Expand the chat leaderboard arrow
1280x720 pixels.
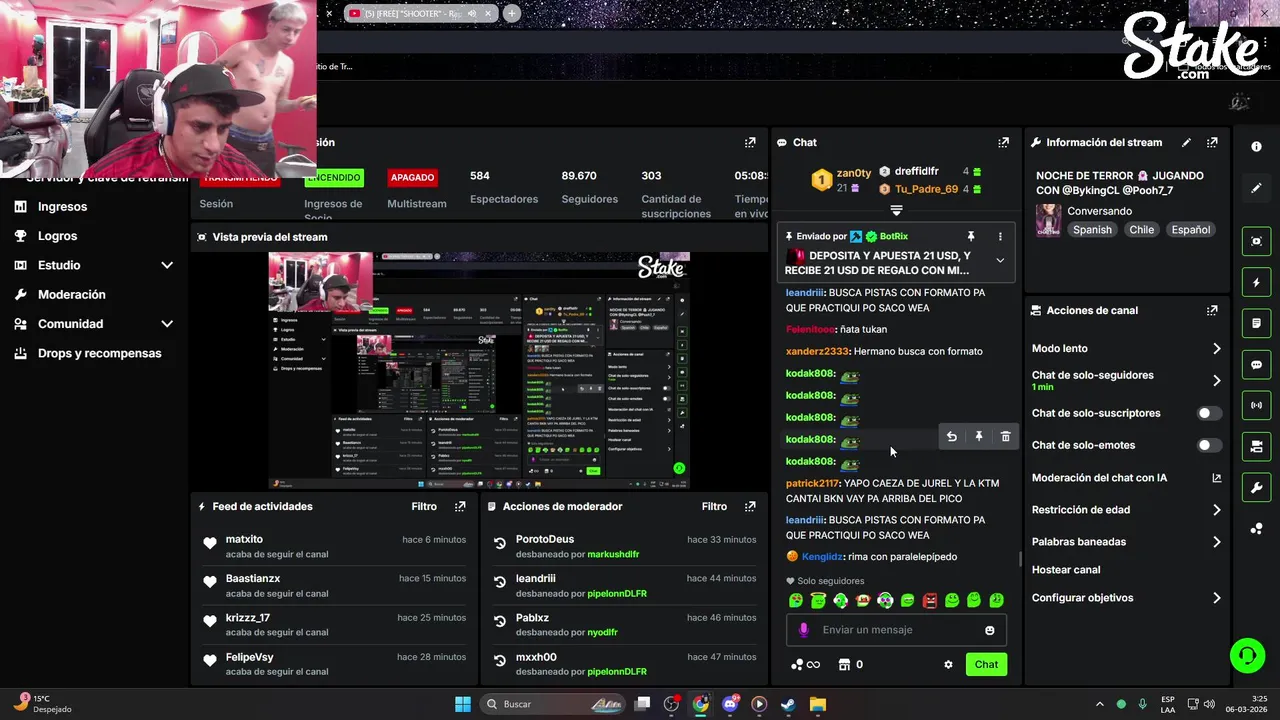tap(896, 210)
